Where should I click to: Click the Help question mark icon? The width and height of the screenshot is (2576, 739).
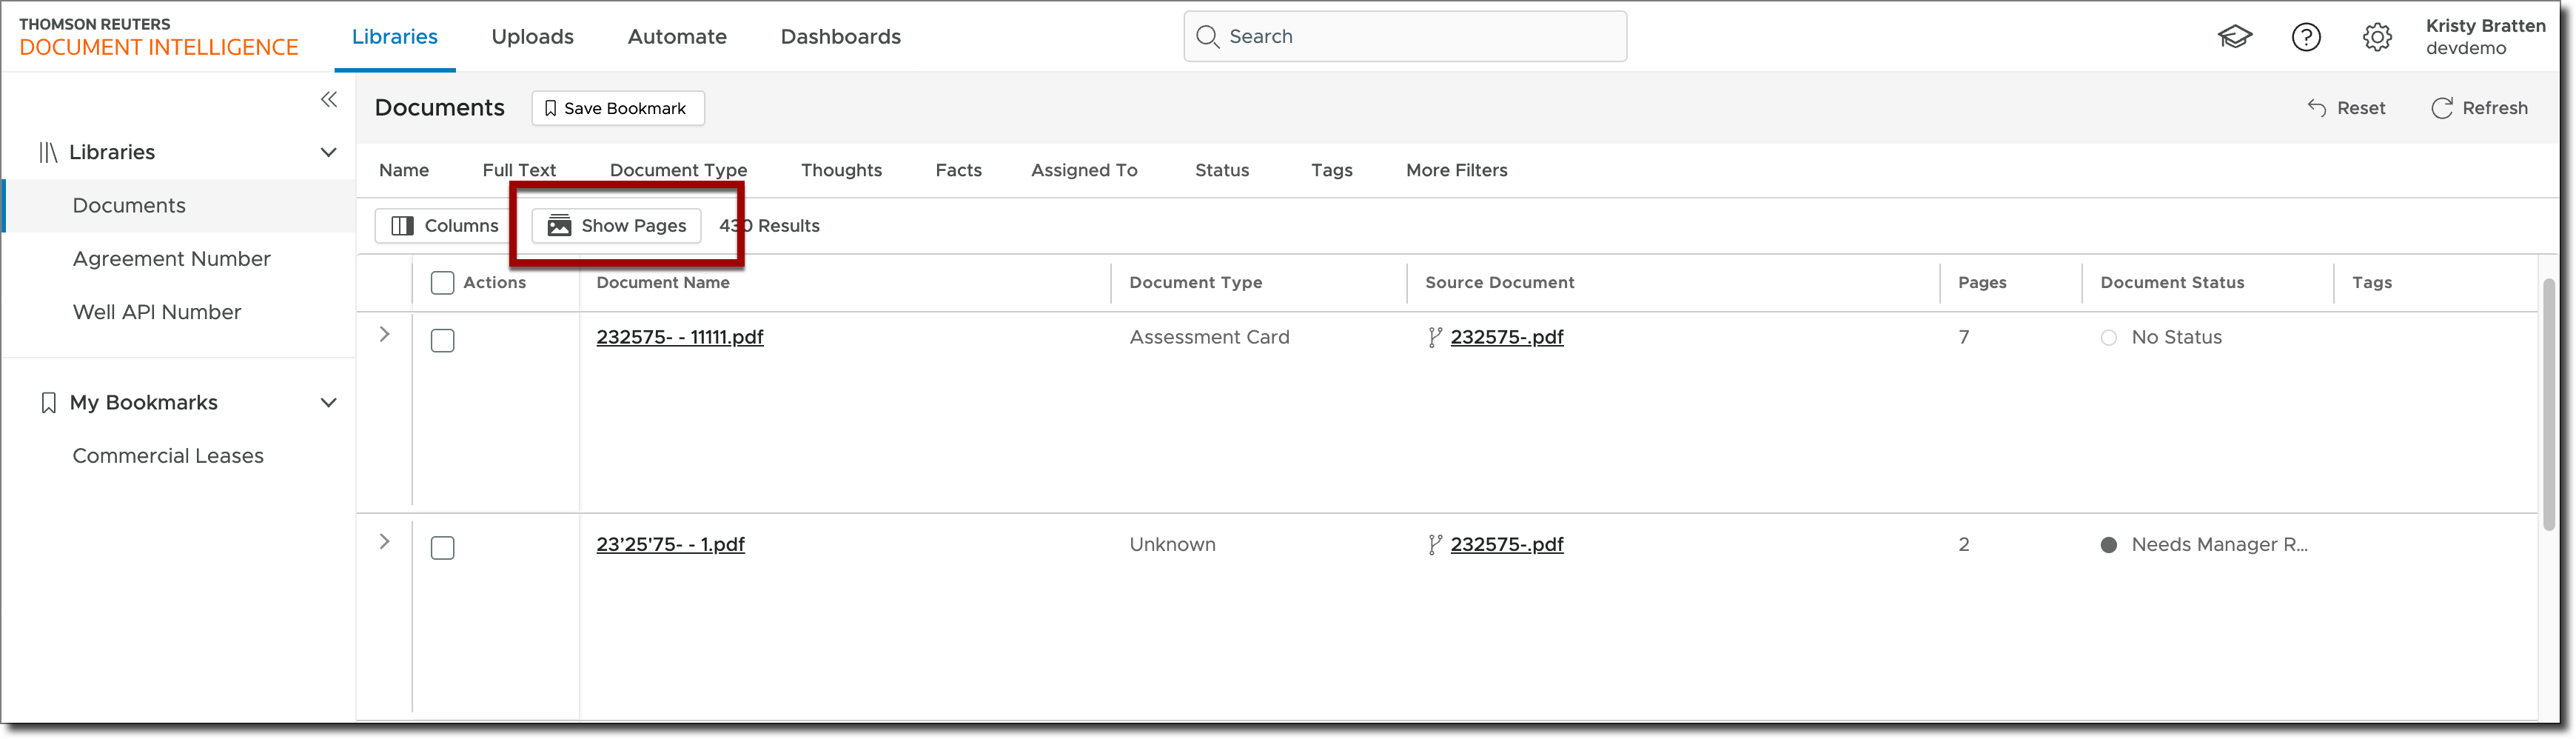[2306, 36]
